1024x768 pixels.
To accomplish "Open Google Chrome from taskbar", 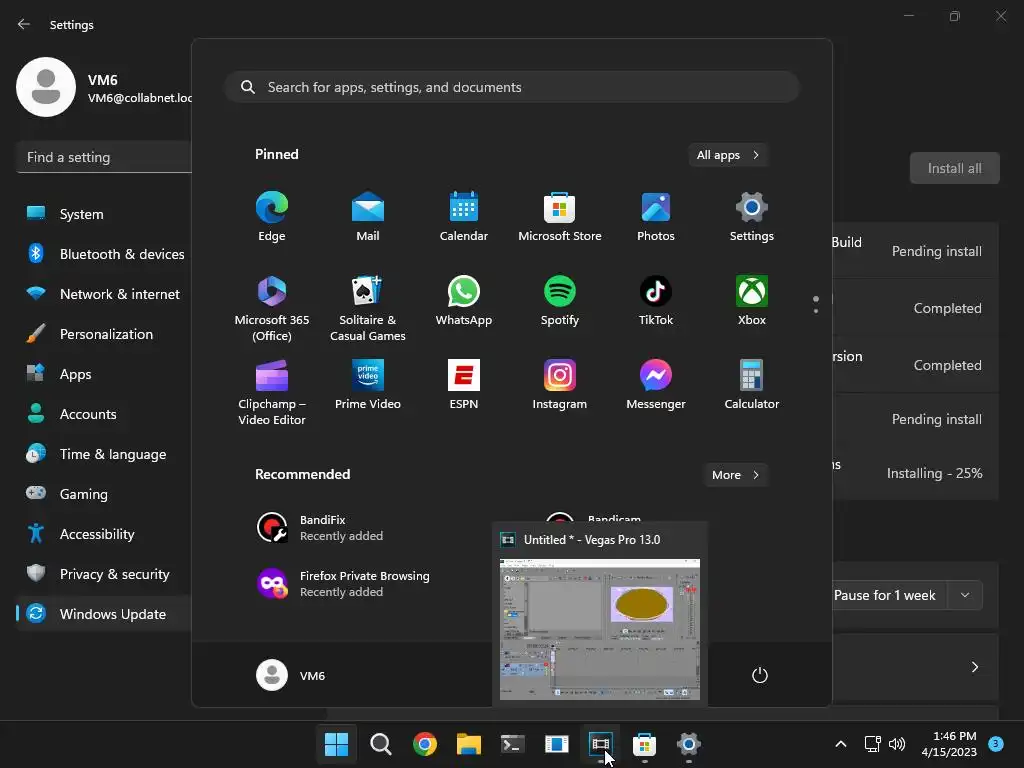I will (424, 744).
